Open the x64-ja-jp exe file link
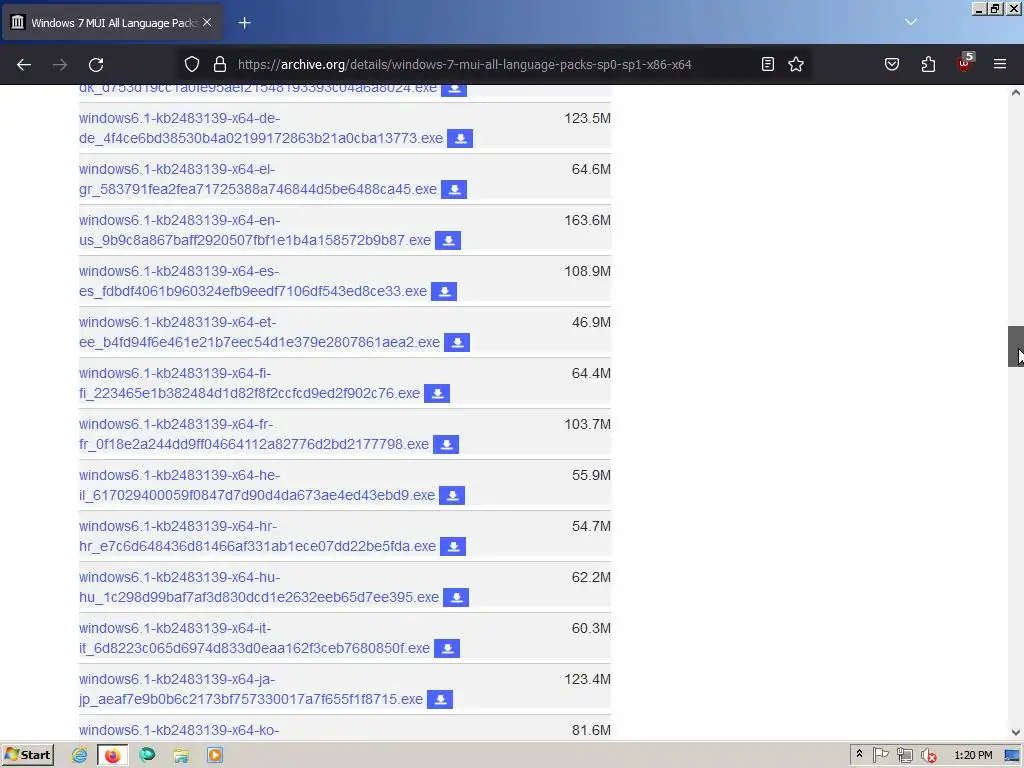This screenshot has height=768, width=1024. [x=251, y=688]
